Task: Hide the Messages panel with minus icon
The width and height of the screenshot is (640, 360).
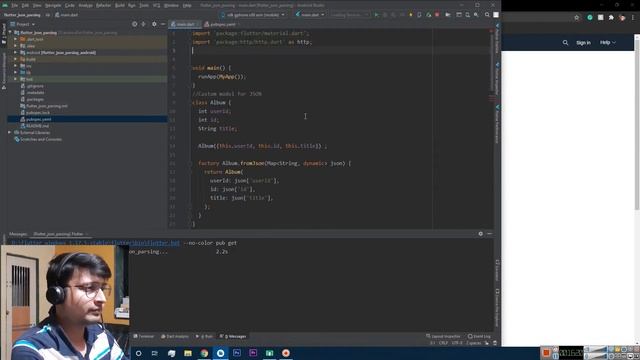Action: coord(489,234)
